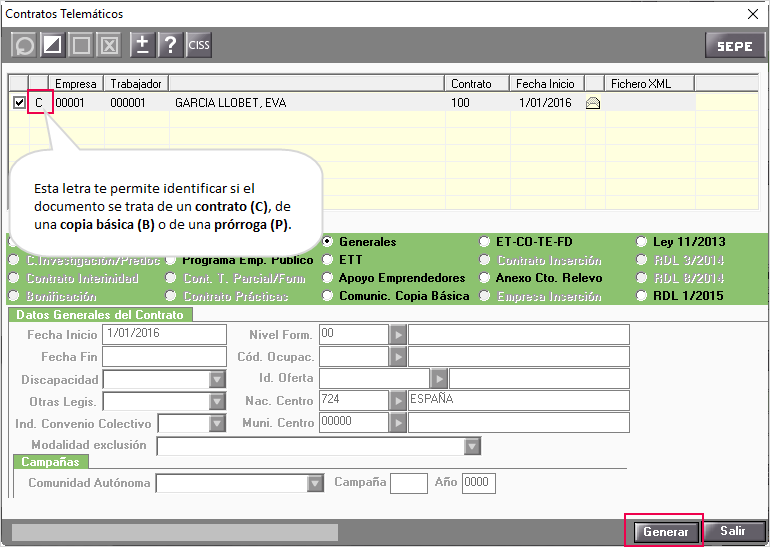Choose the Comunic. Copia Básica option

click(x=328, y=296)
